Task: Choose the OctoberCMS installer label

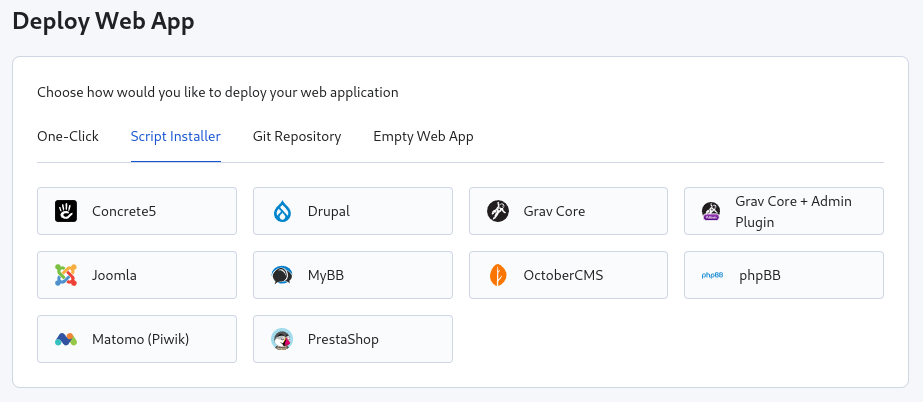Action: tap(563, 275)
